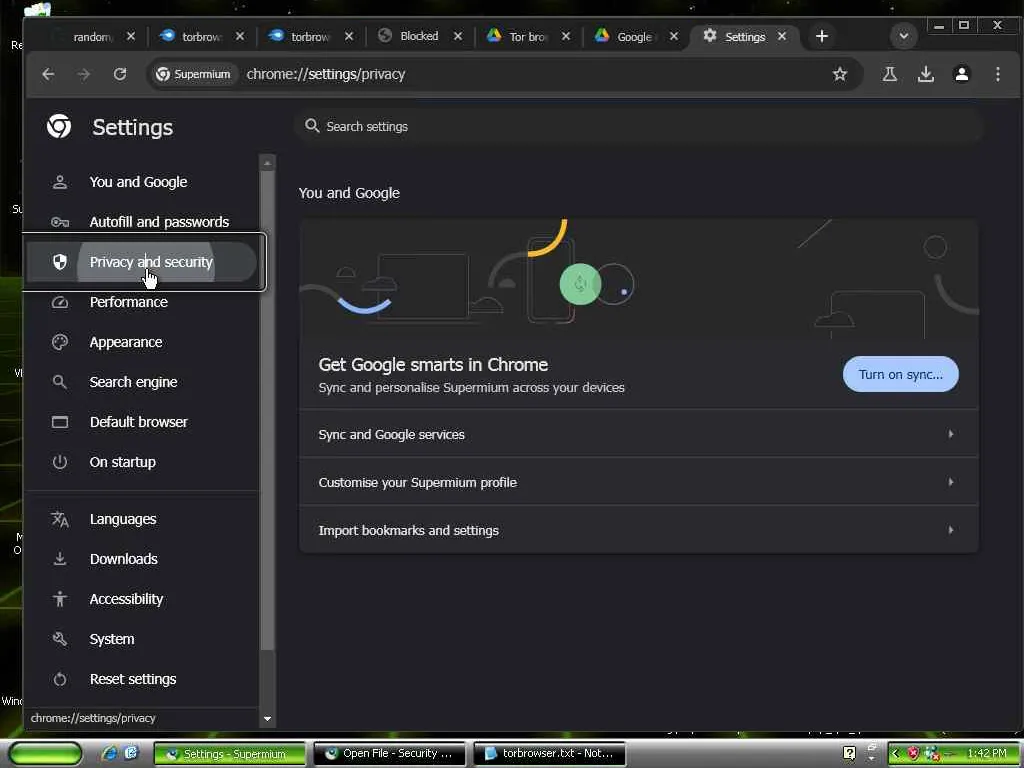Click the Chrome logo beside Settings title

tap(59, 127)
